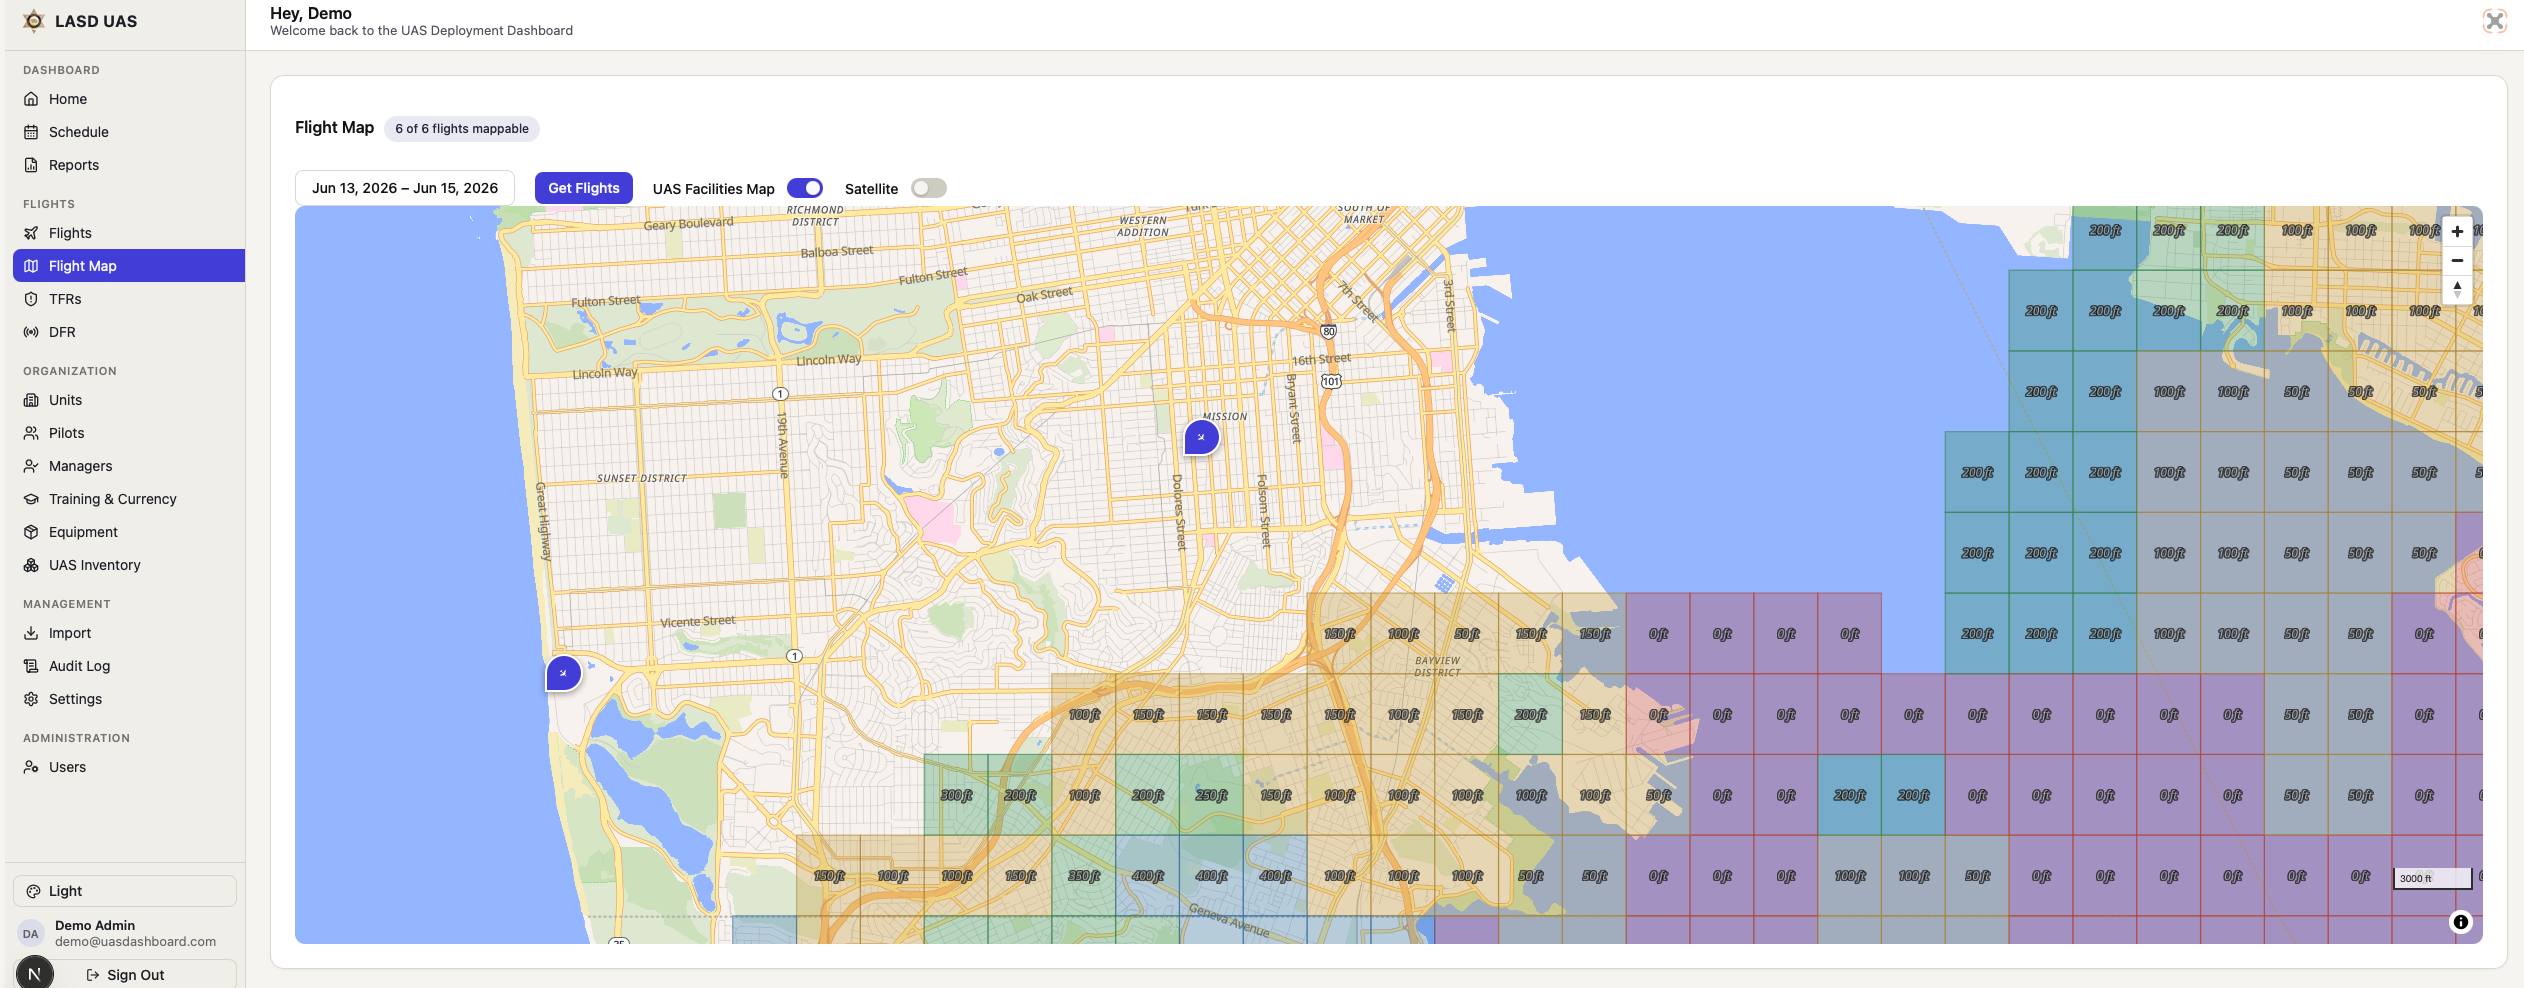Click the Satellite label text
This screenshot has height=988, width=2524.
[872, 189]
